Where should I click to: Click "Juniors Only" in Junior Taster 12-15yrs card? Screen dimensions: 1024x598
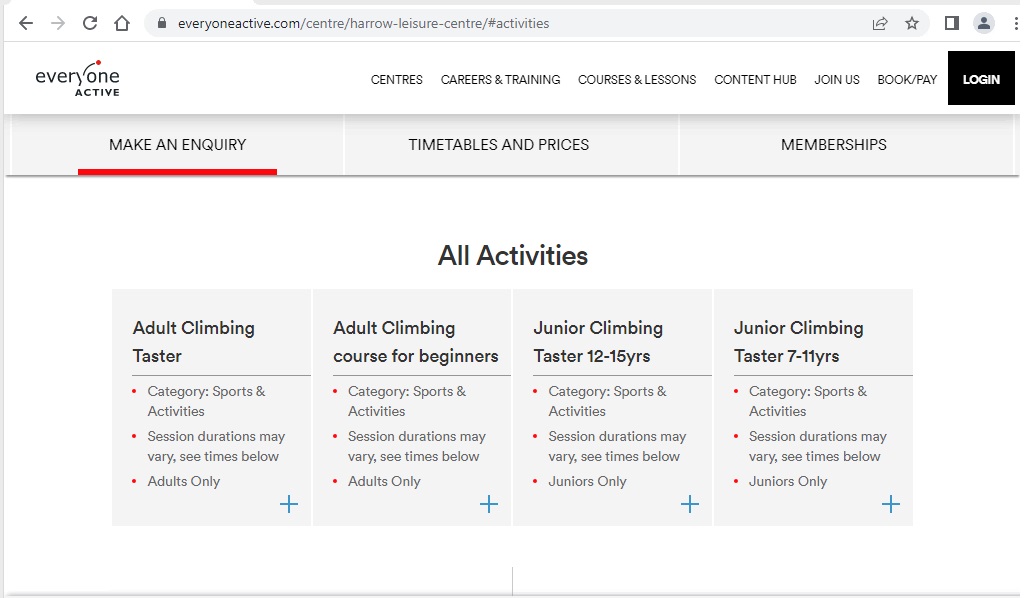587,481
